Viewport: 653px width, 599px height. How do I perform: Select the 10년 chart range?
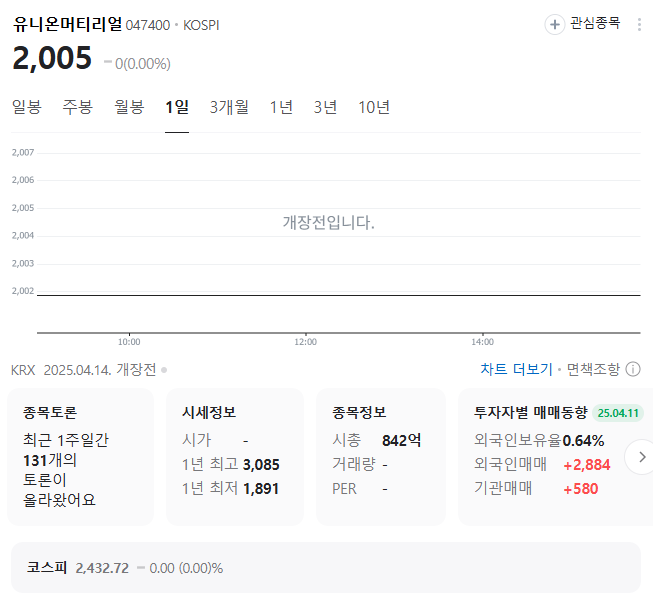coord(374,107)
